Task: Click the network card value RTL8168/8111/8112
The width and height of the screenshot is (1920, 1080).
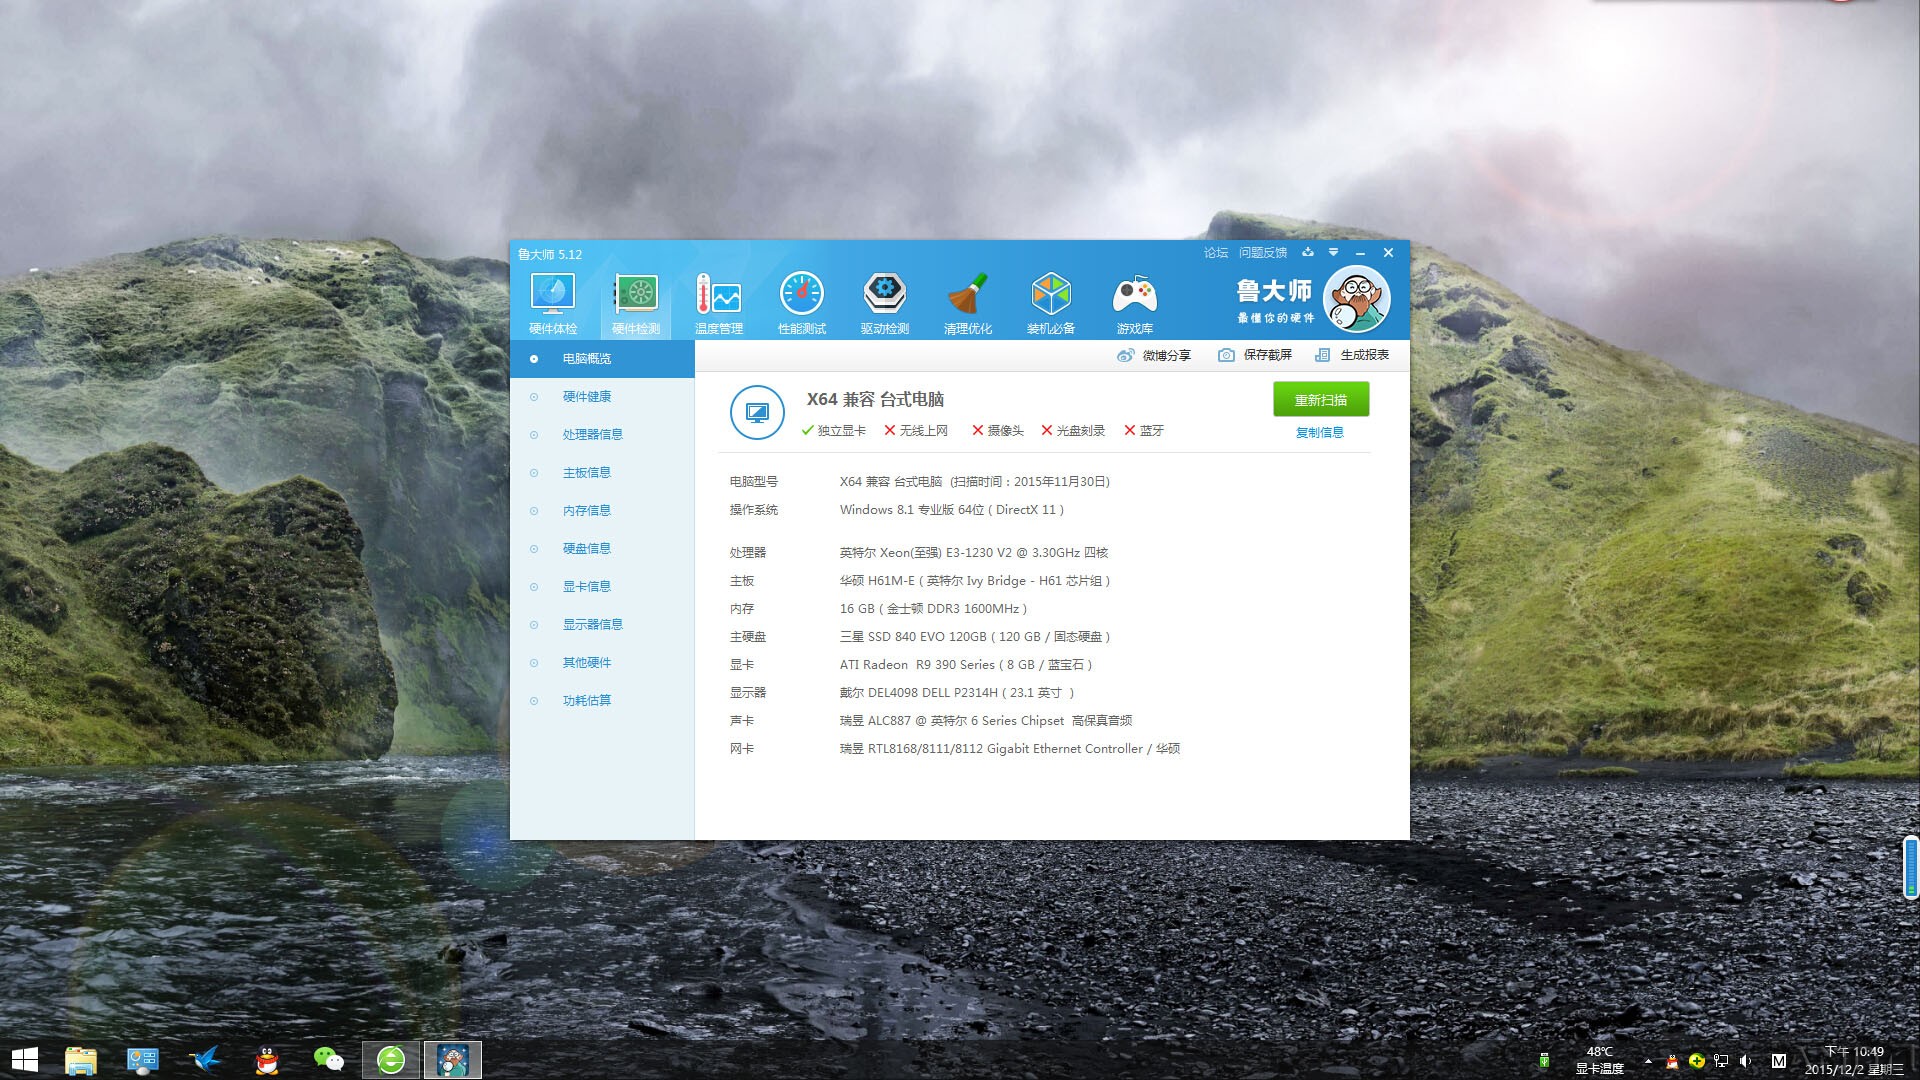Action: (1010, 748)
